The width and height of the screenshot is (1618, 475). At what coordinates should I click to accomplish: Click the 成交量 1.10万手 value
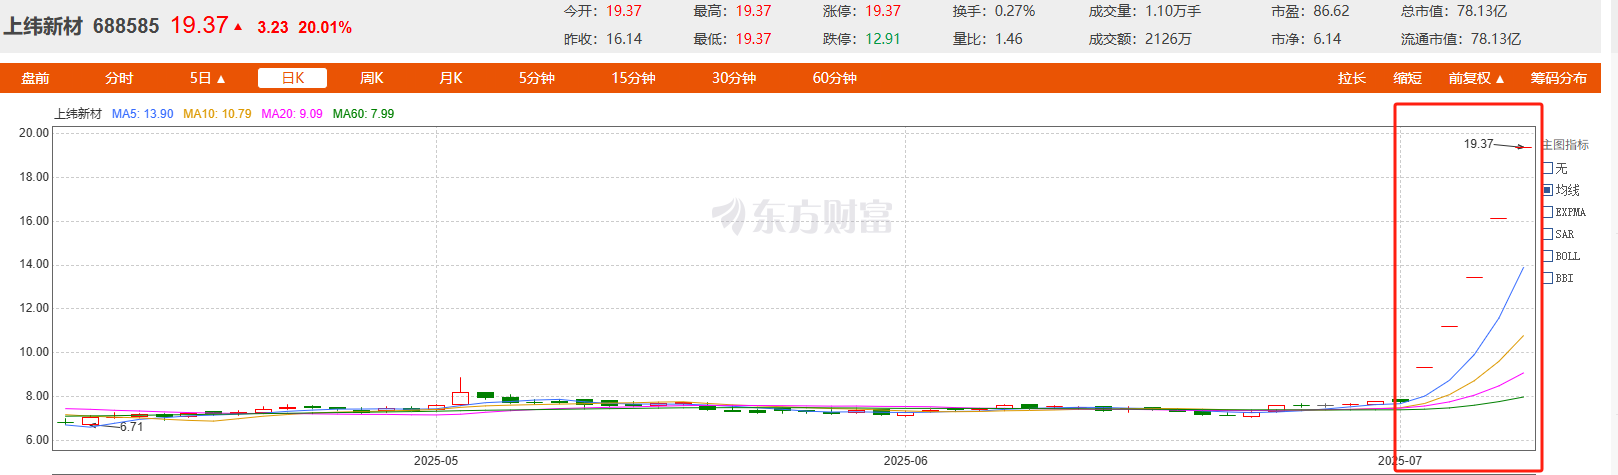click(x=1173, y=11)
